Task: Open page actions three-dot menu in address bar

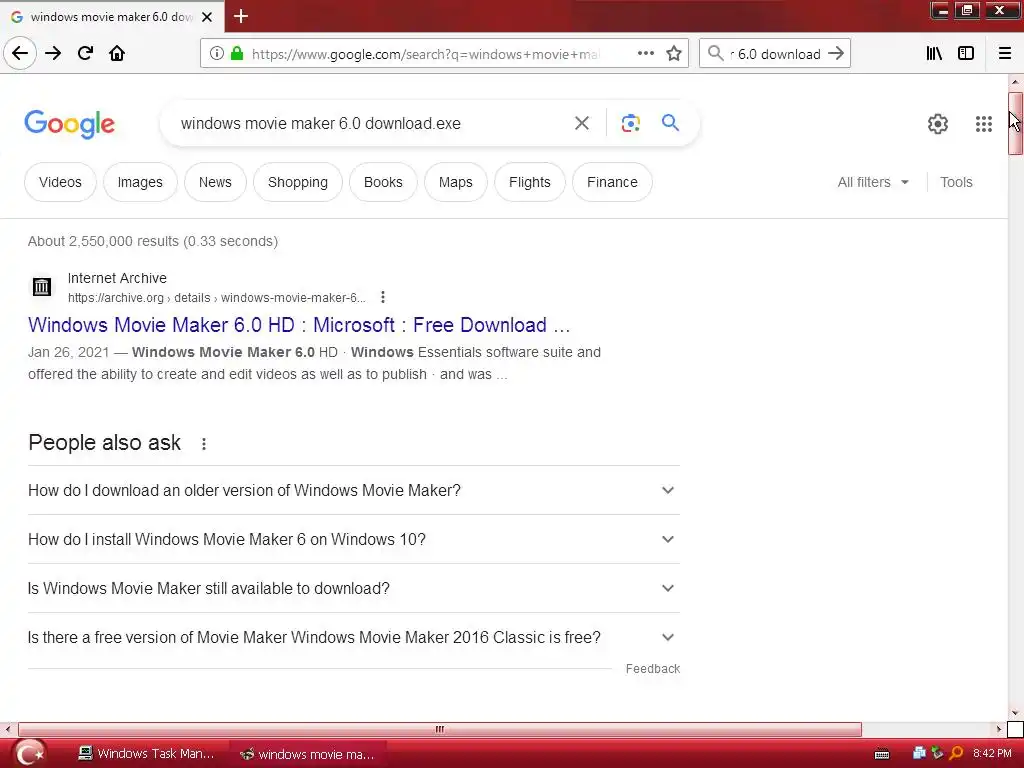Action: point(646,54)
